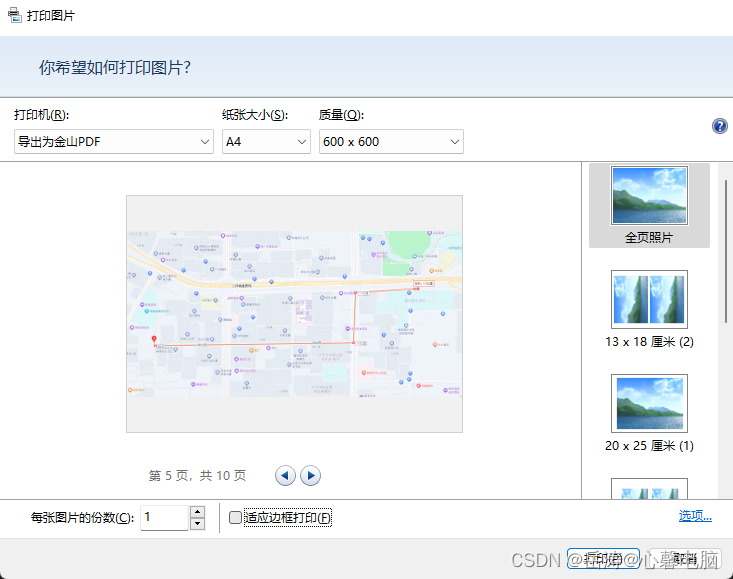
Task: Click the 质量(Q): label
Action: (341, 115)
